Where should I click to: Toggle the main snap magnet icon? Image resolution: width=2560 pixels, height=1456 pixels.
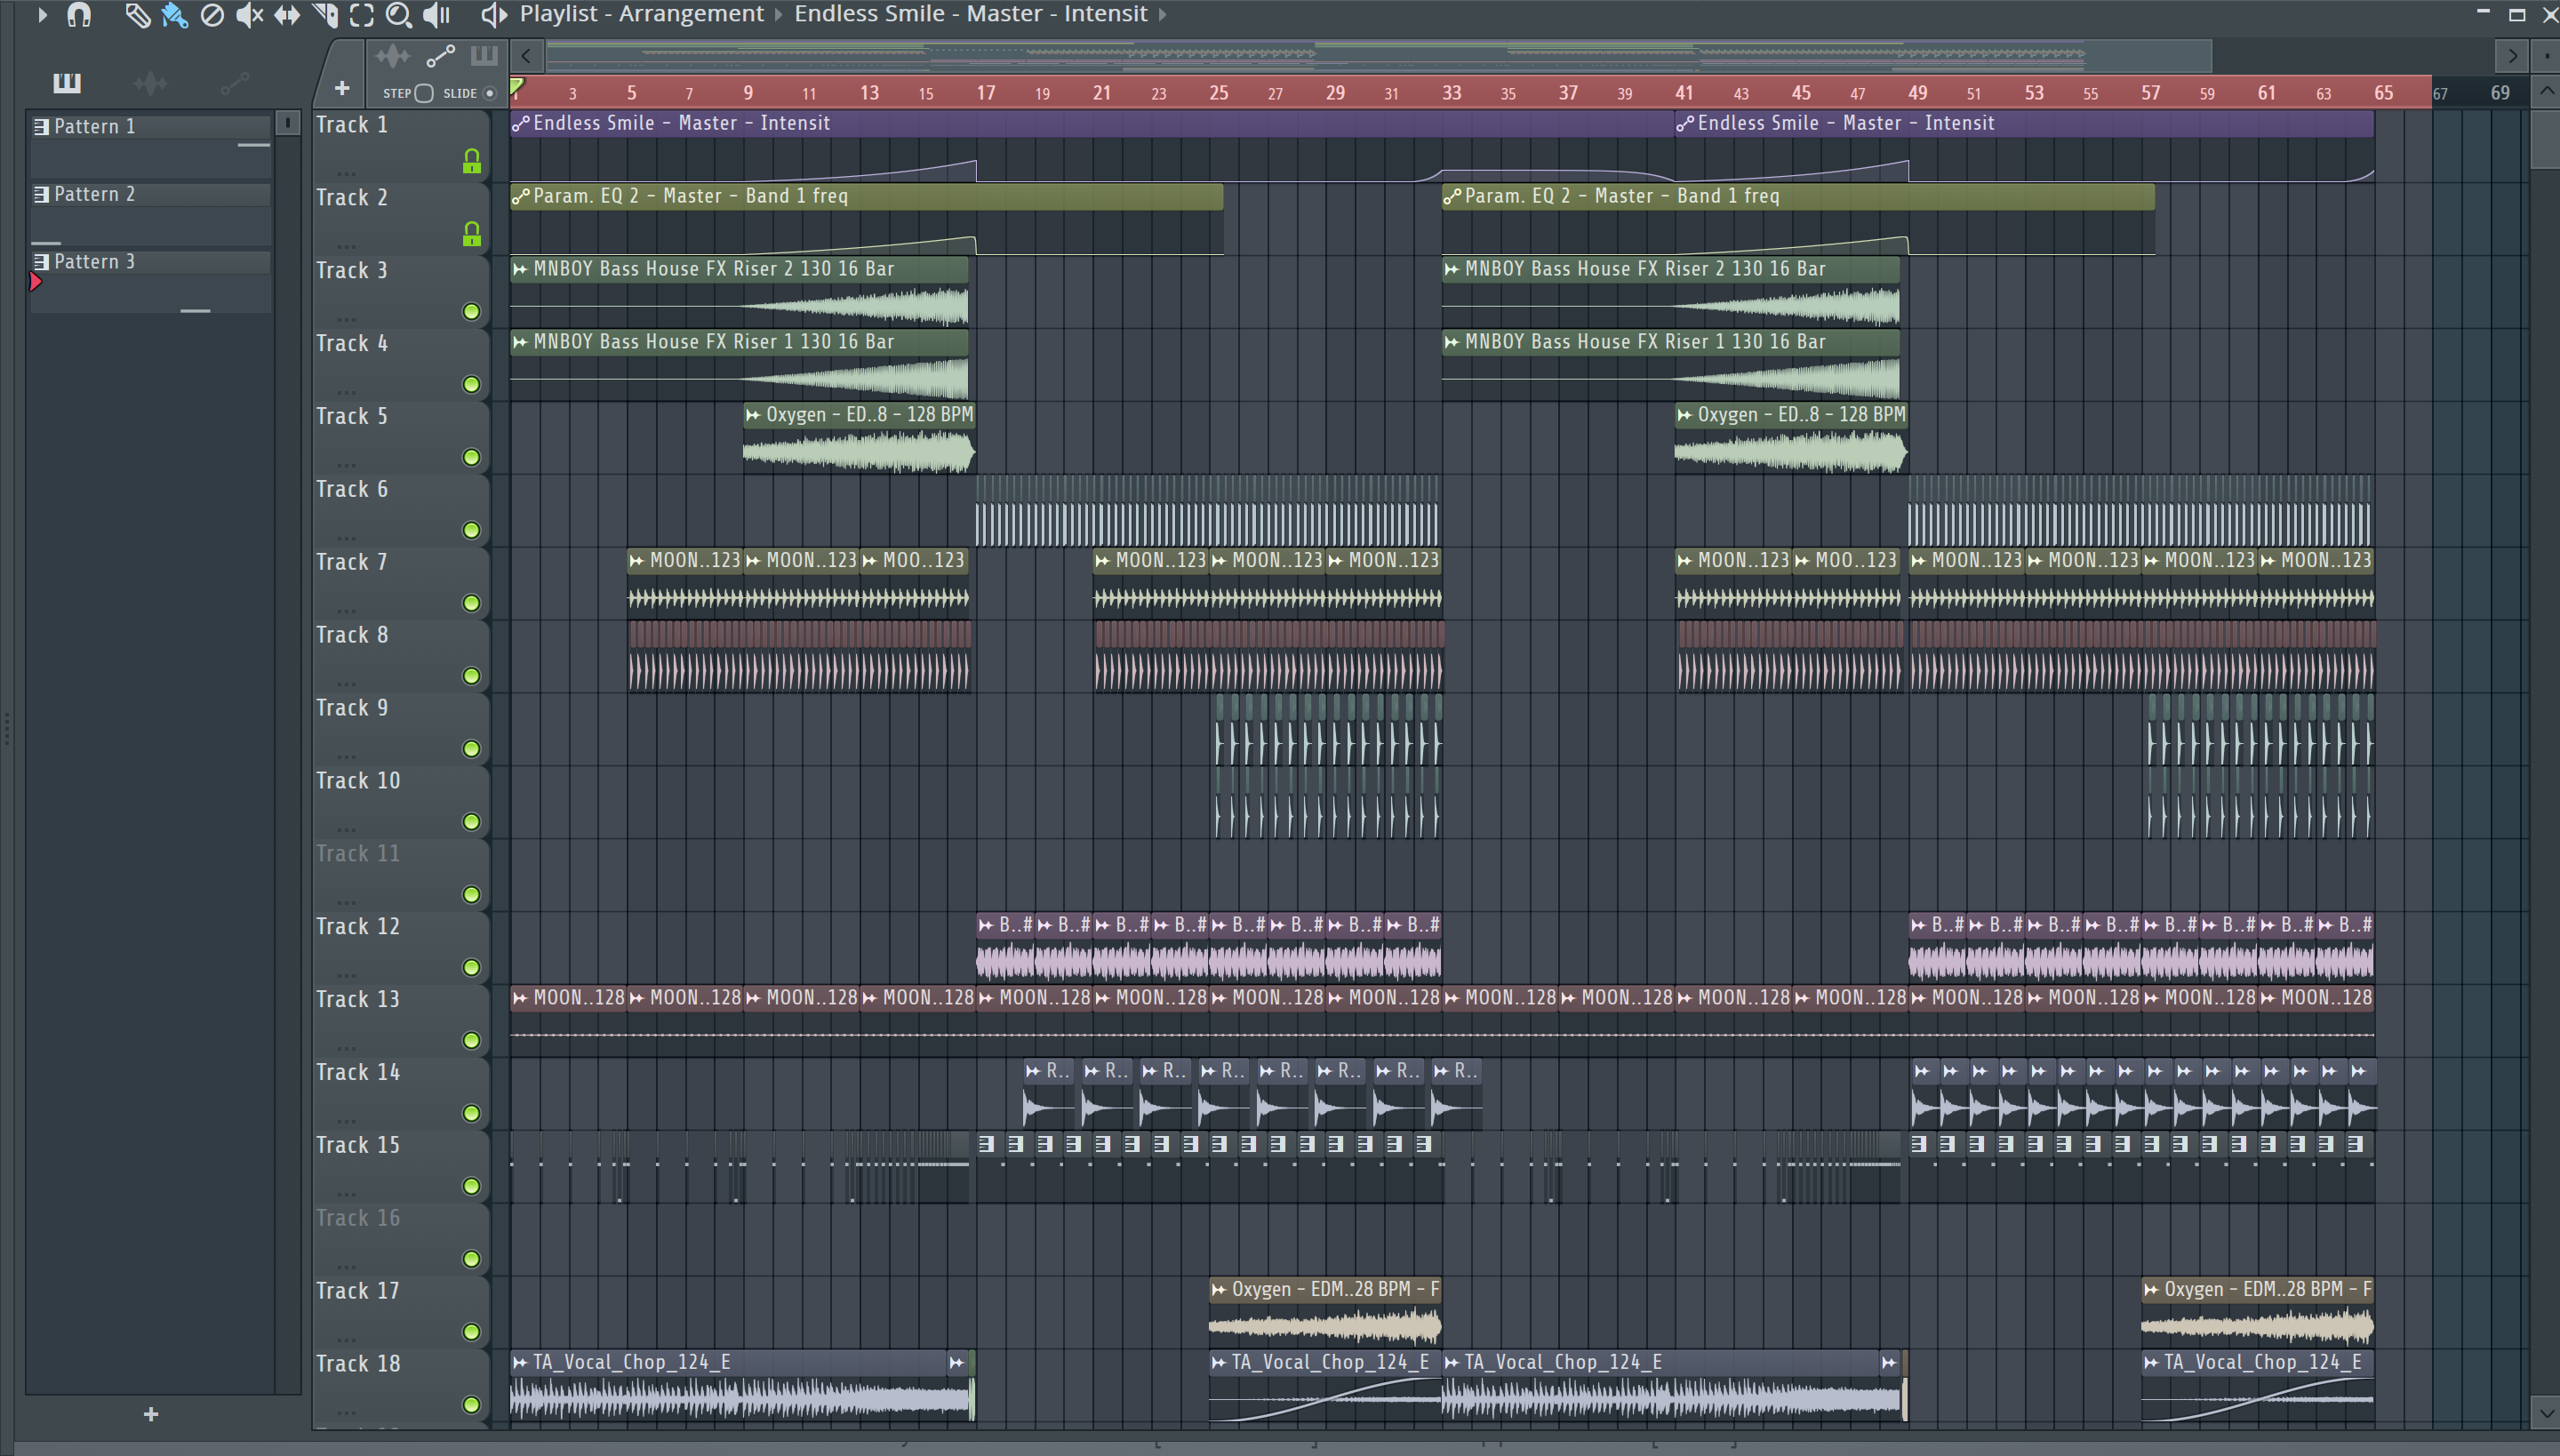tap(78, 15)
